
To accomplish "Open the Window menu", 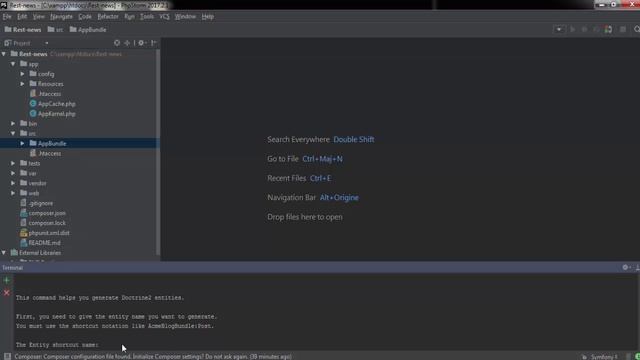I will (x=185, y=17).
